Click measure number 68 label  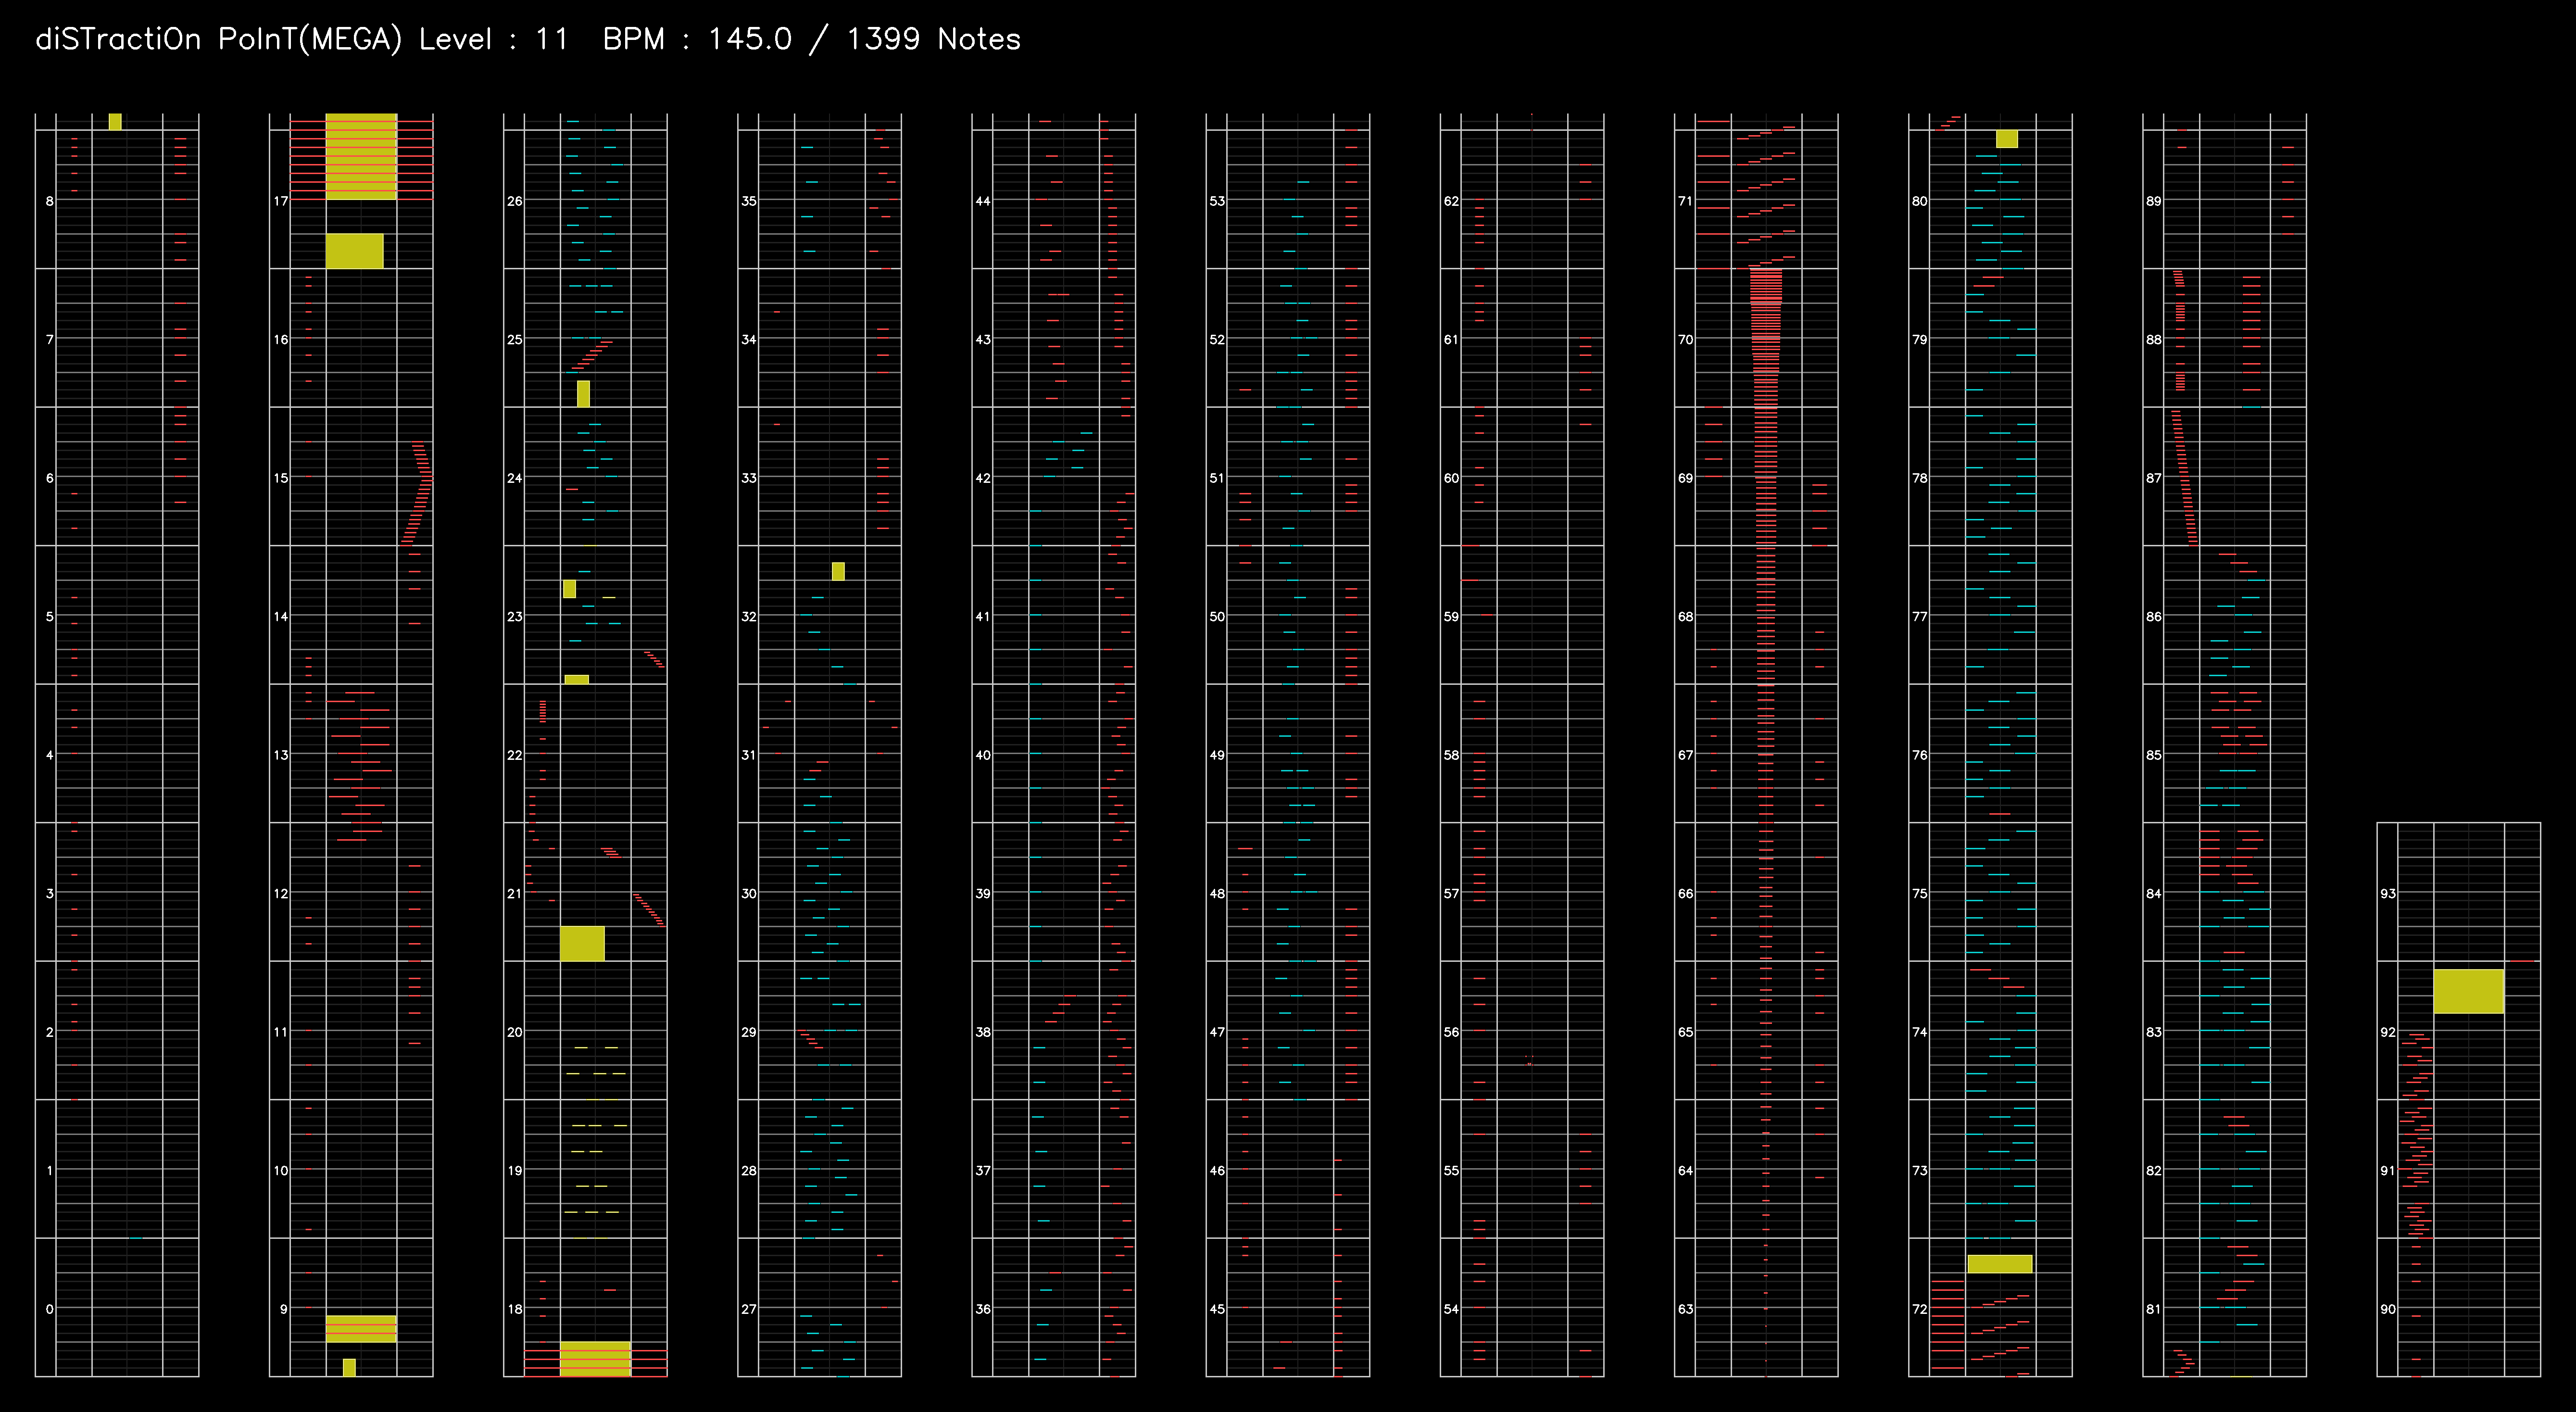[1686, 617]
